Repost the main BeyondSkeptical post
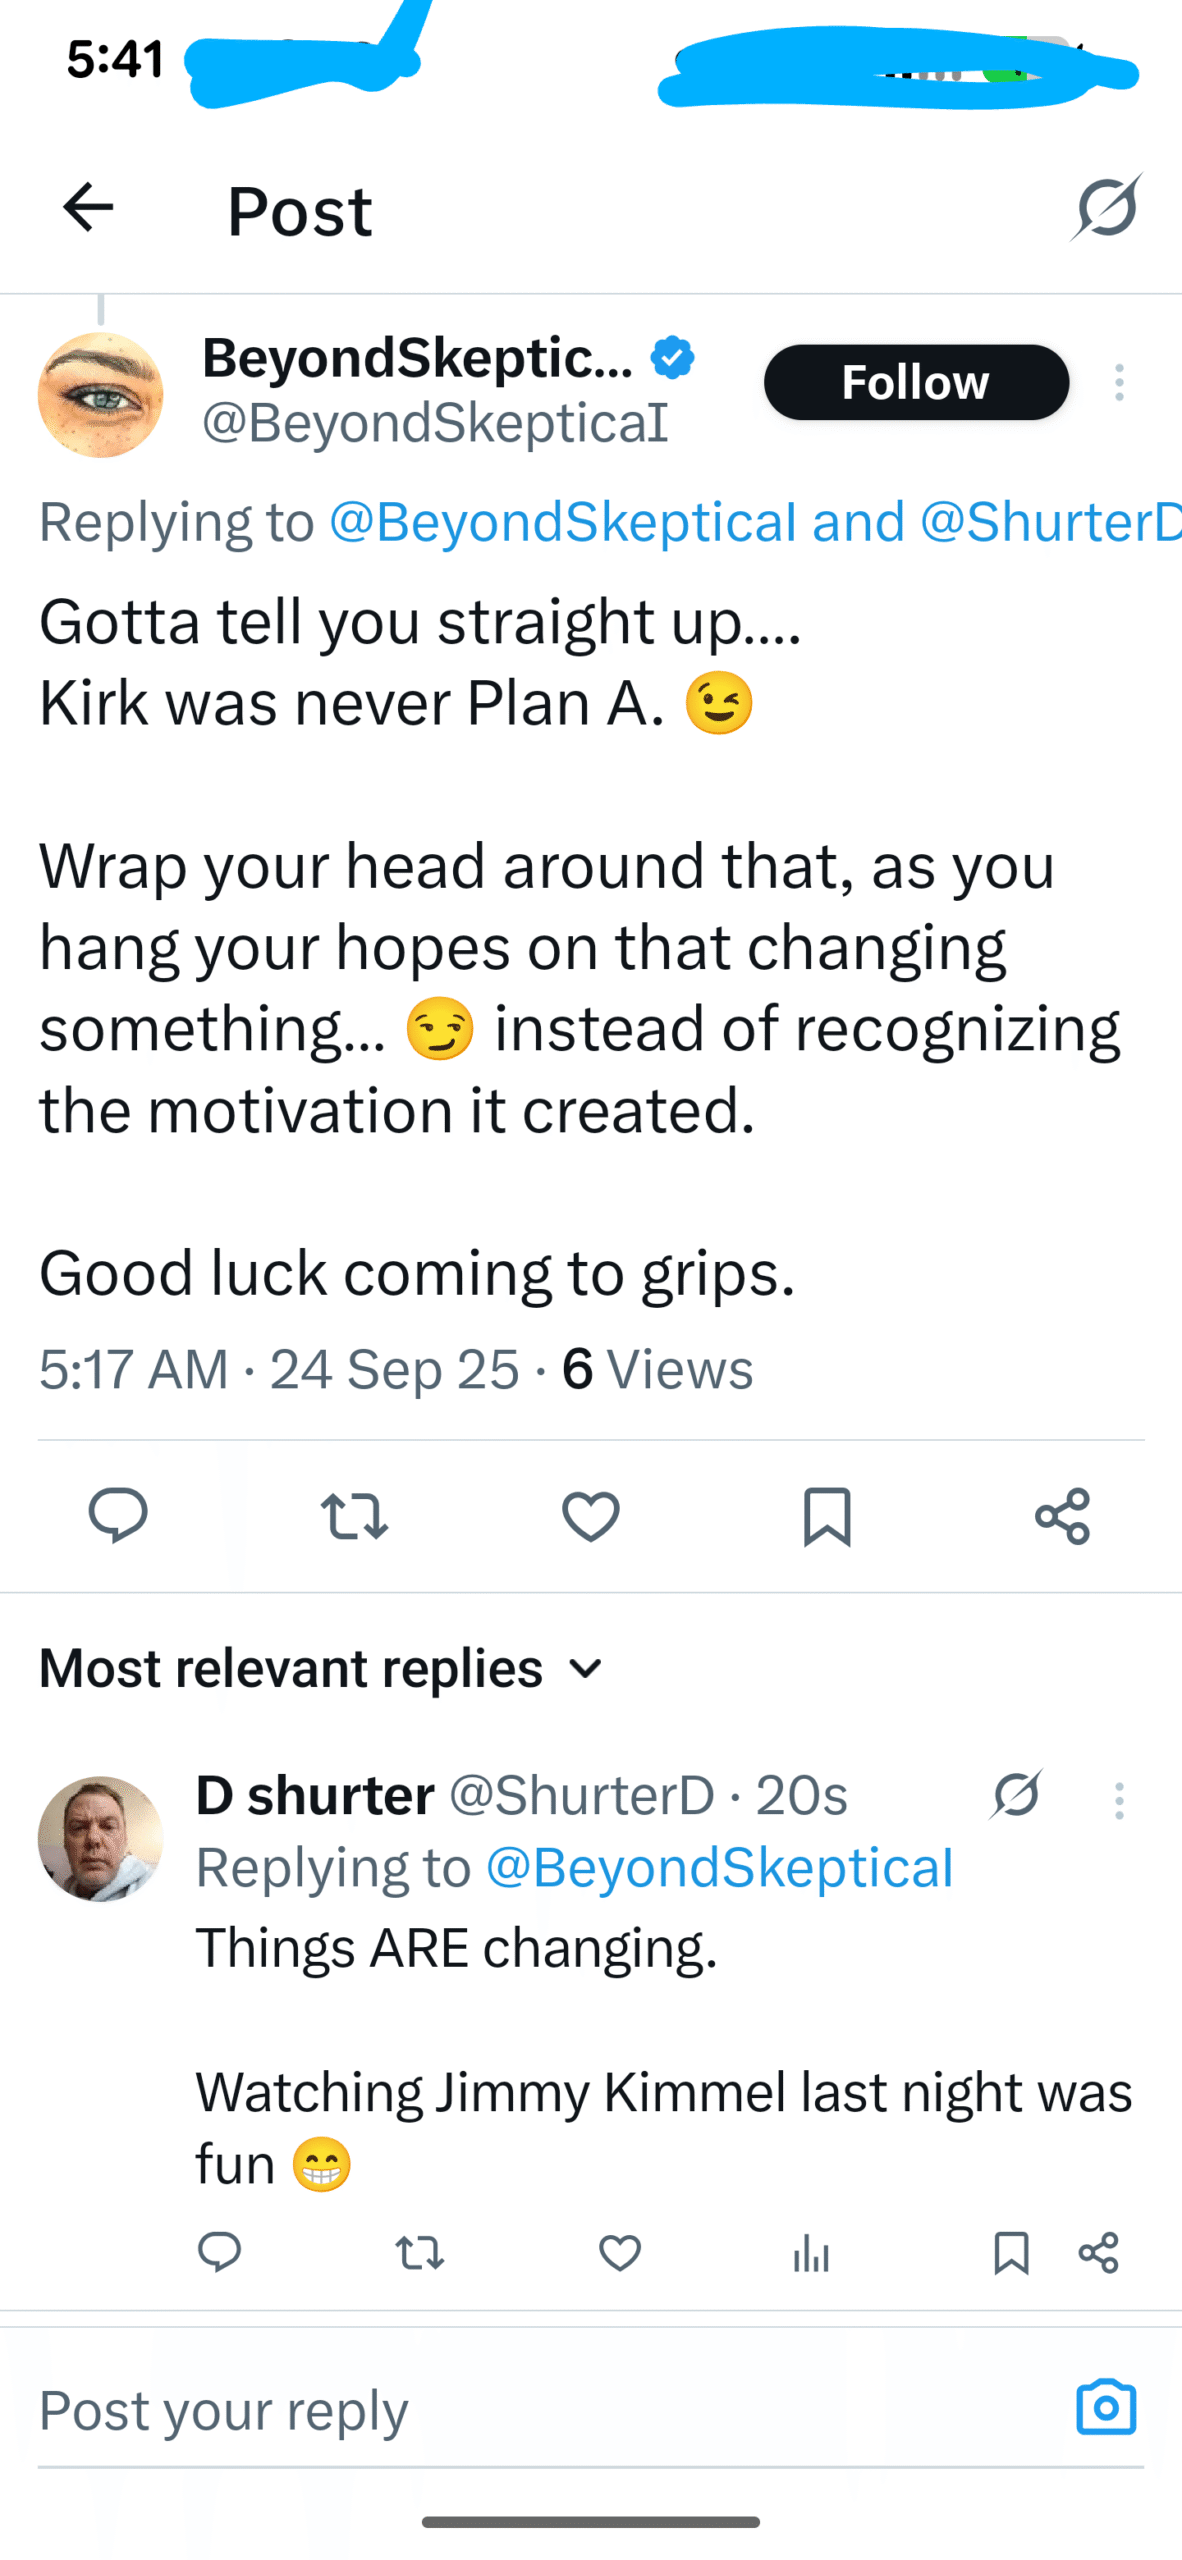The width and height of the screenshot is (1182, 2560). [x=354, y=1516]
